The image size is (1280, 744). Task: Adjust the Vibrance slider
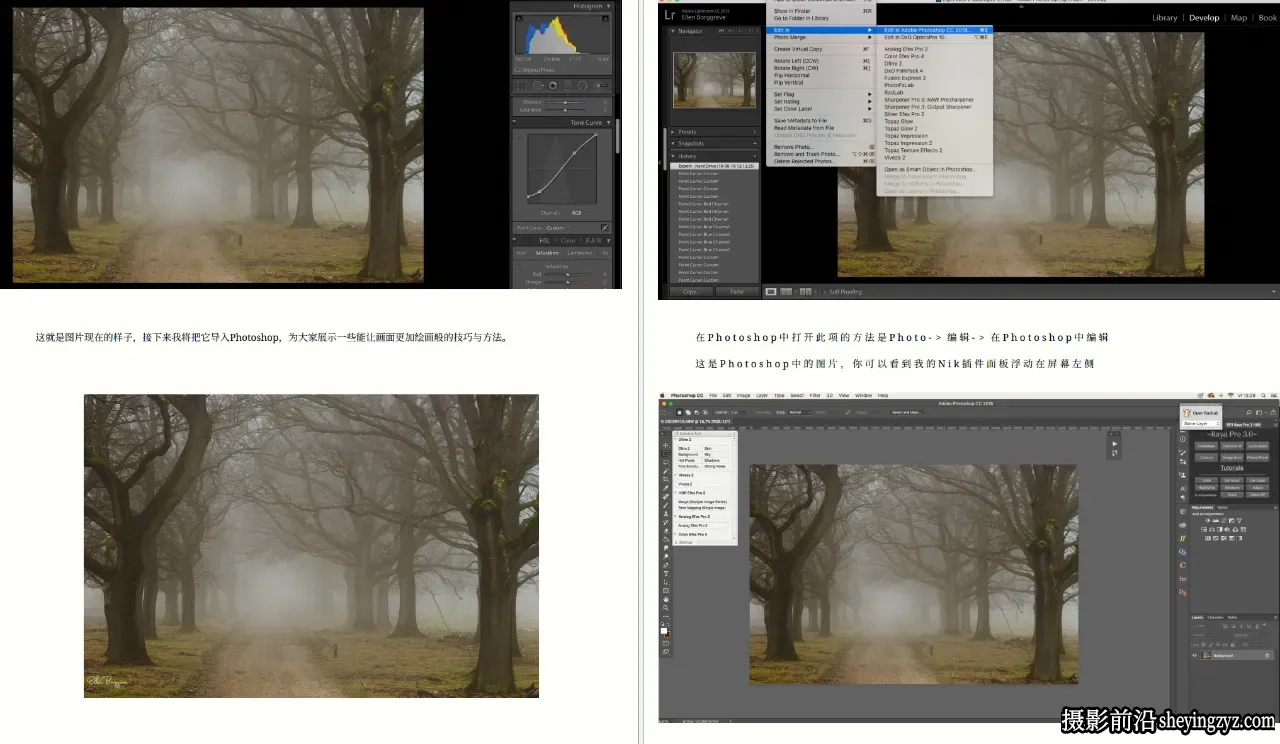pos(565,102)
